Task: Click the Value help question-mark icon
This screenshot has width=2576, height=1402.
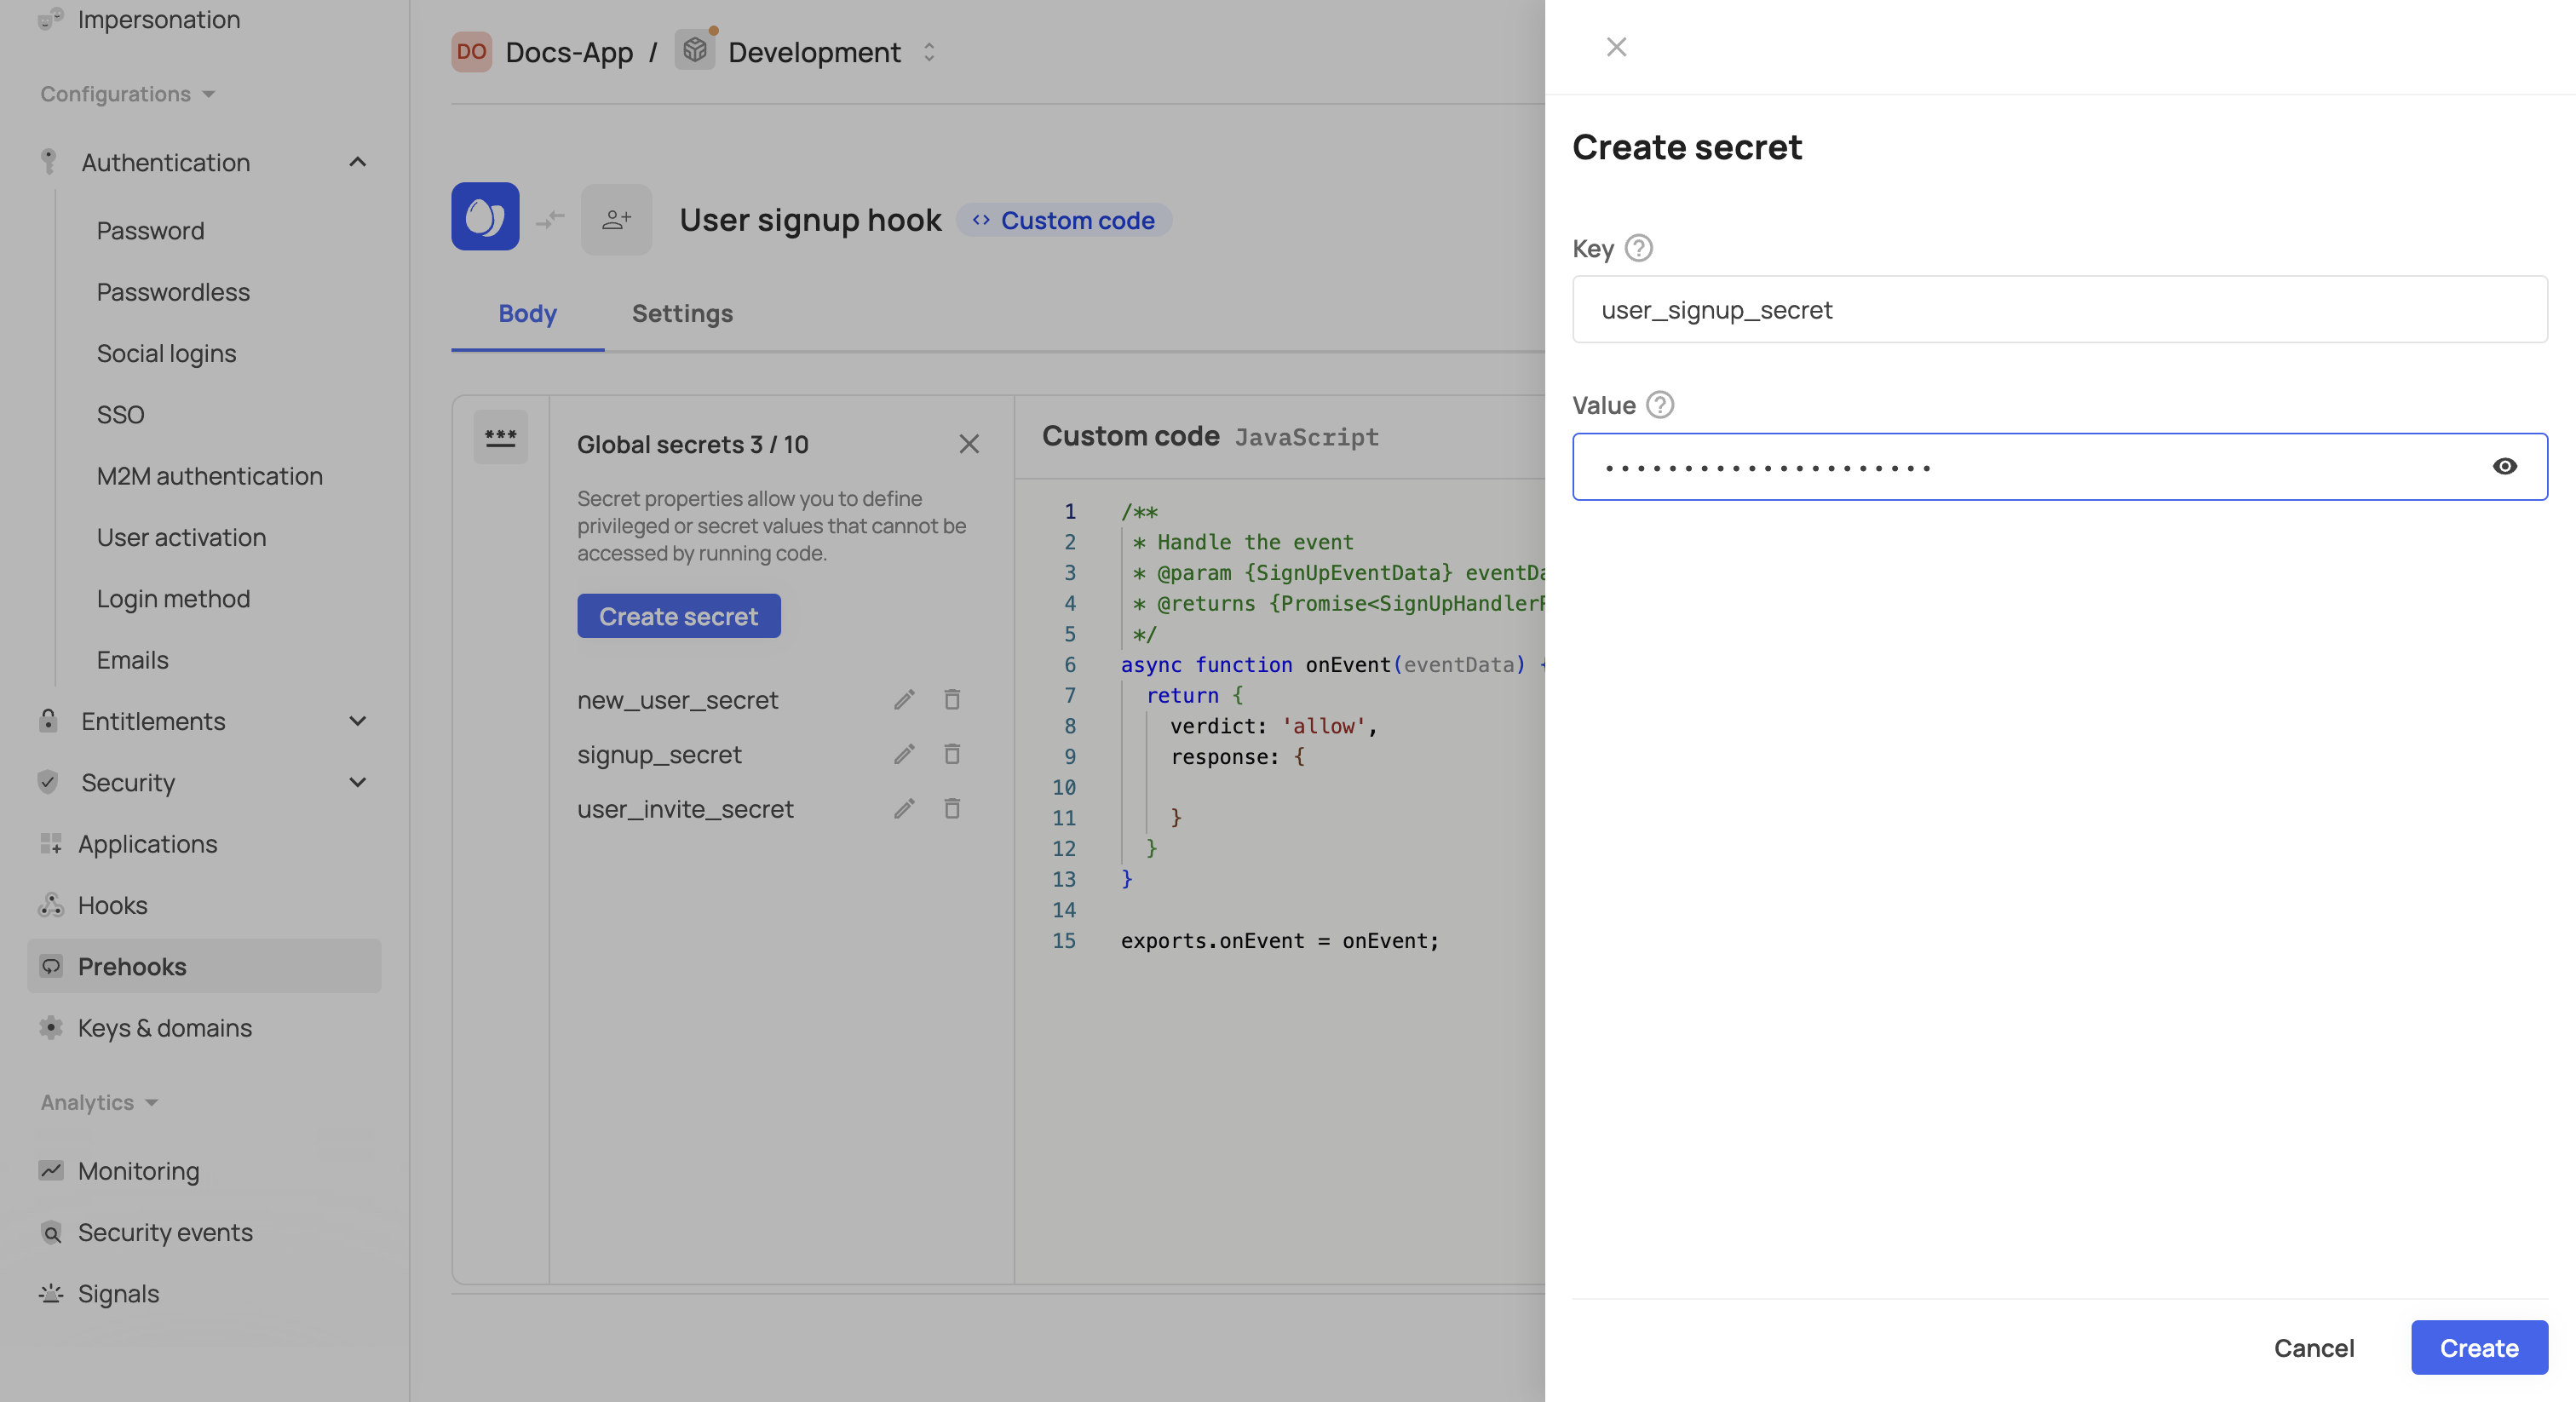Action: point(1660,405)
